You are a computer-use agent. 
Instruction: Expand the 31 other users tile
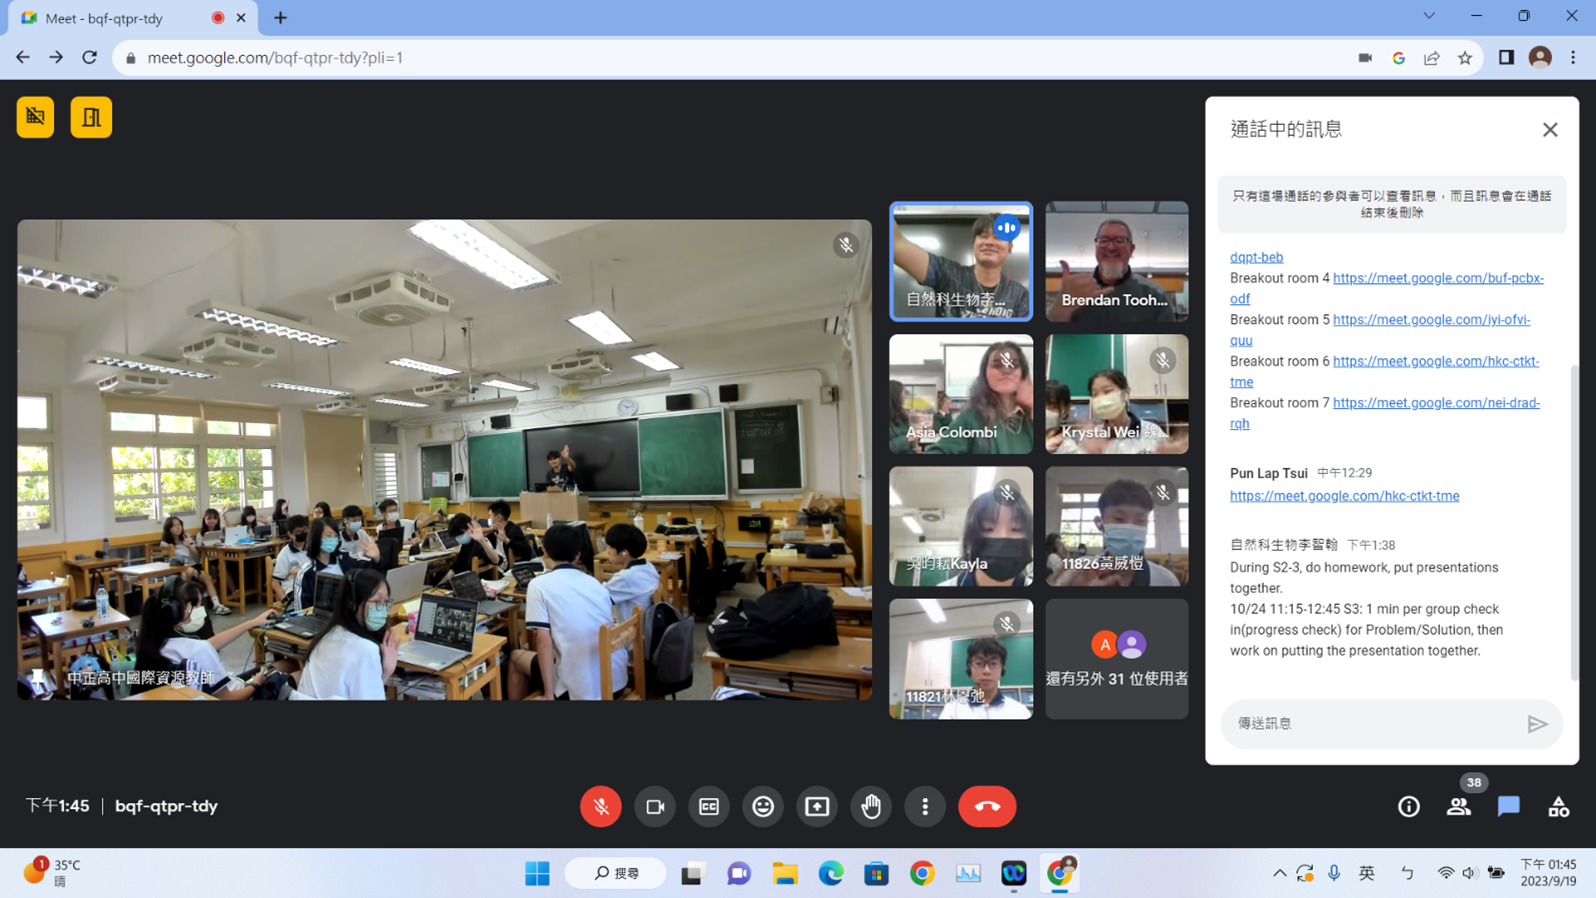[1116, 658]
